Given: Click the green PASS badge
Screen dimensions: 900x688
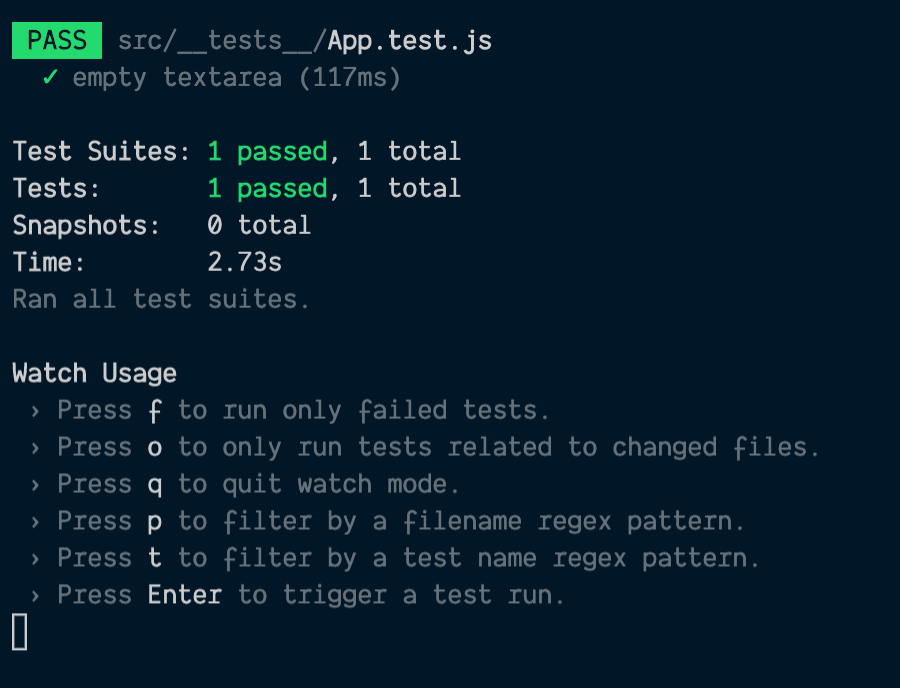Looking at the screenshot, I should 57,40.
